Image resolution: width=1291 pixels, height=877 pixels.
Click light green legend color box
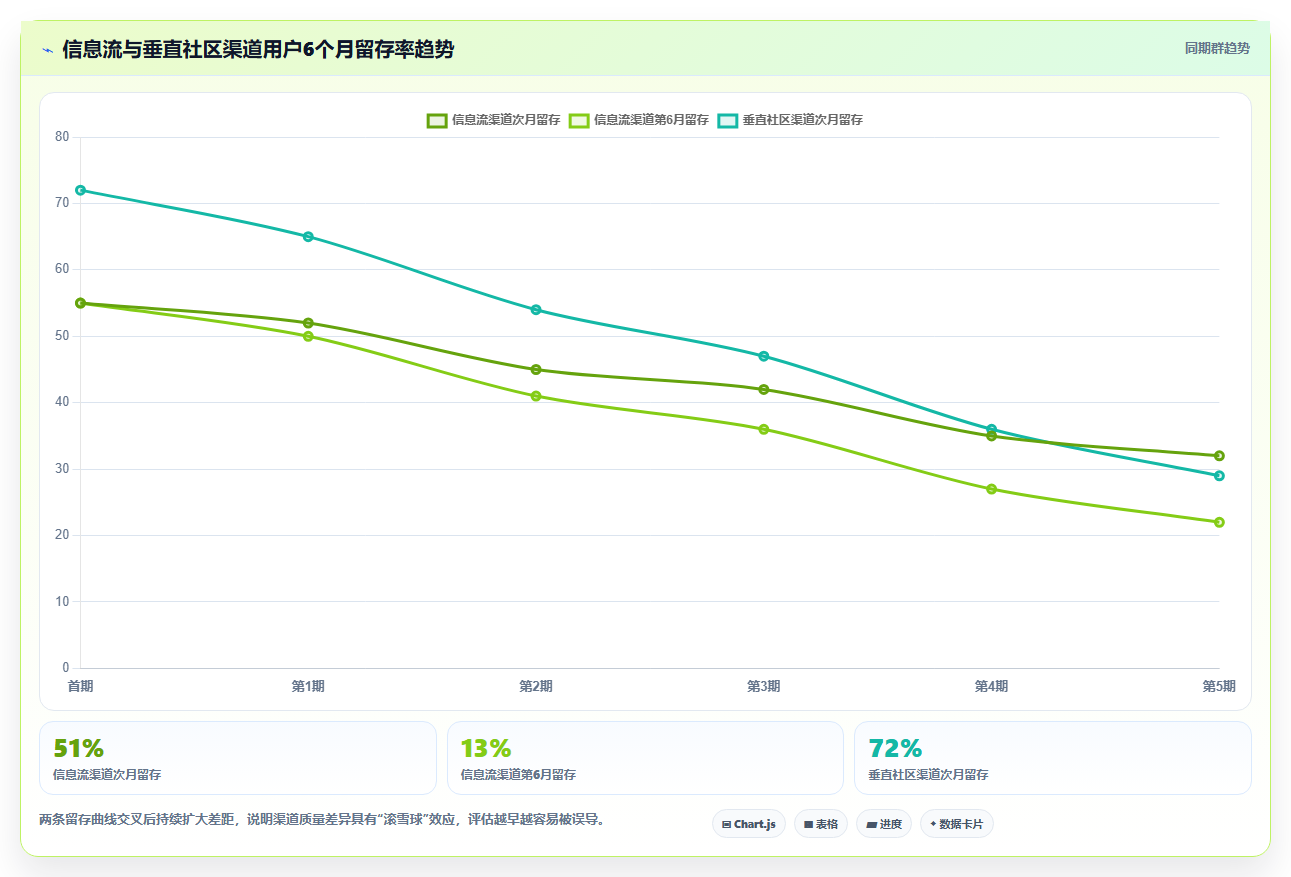point(579,120)
